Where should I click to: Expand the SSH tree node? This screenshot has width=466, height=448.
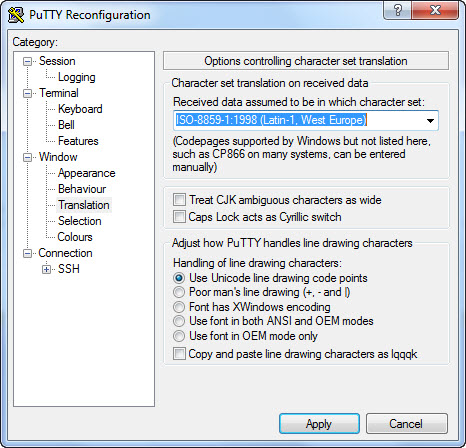click(47, 269)
